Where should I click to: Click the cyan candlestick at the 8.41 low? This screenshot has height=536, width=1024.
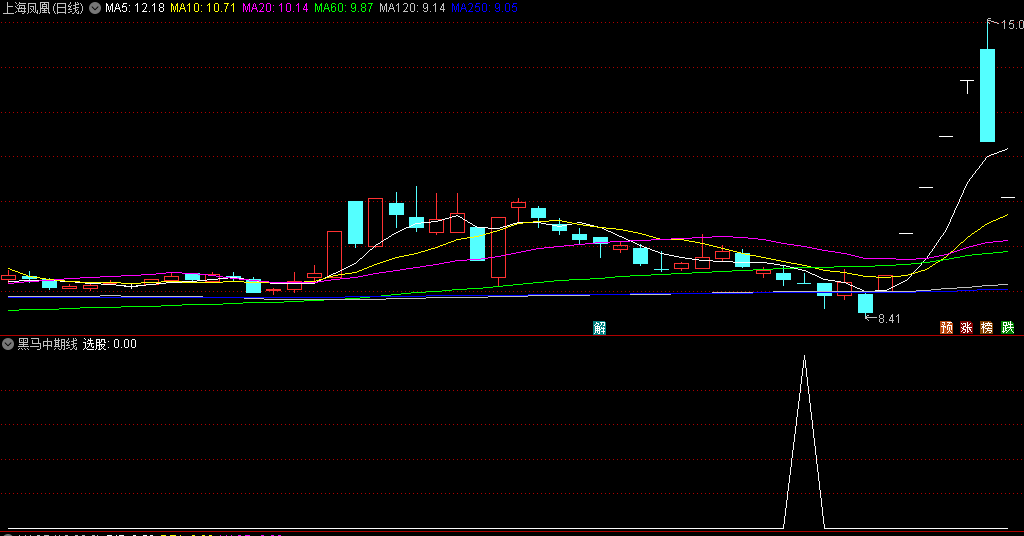tap(865, 304)
